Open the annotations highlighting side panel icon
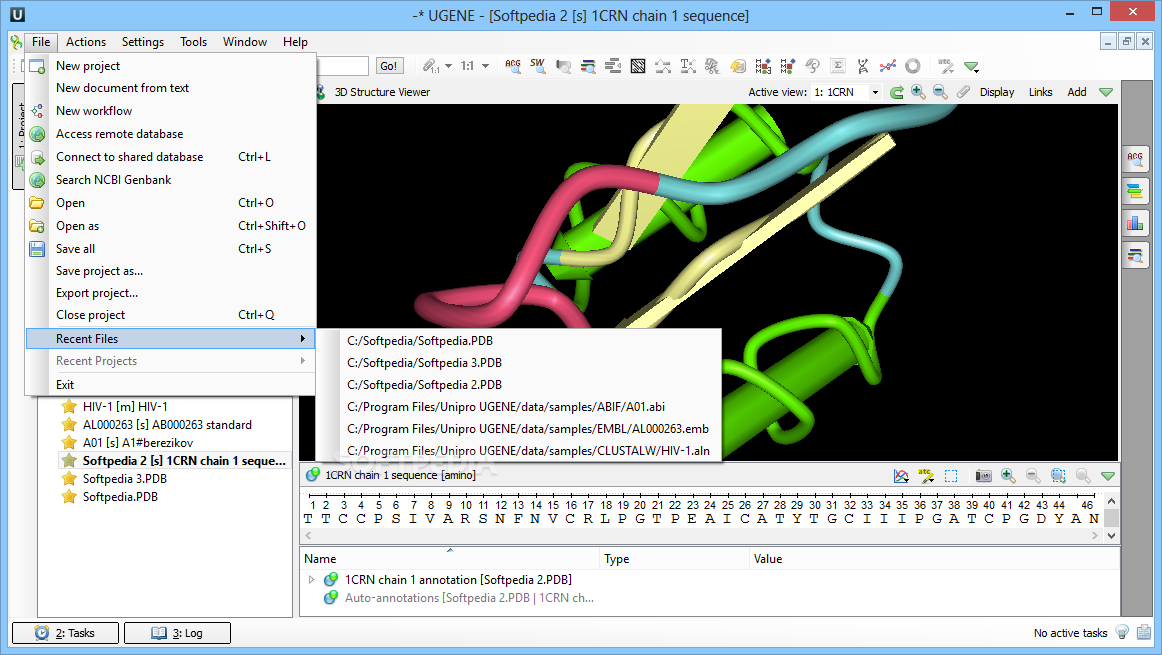 click(1135, 191)
